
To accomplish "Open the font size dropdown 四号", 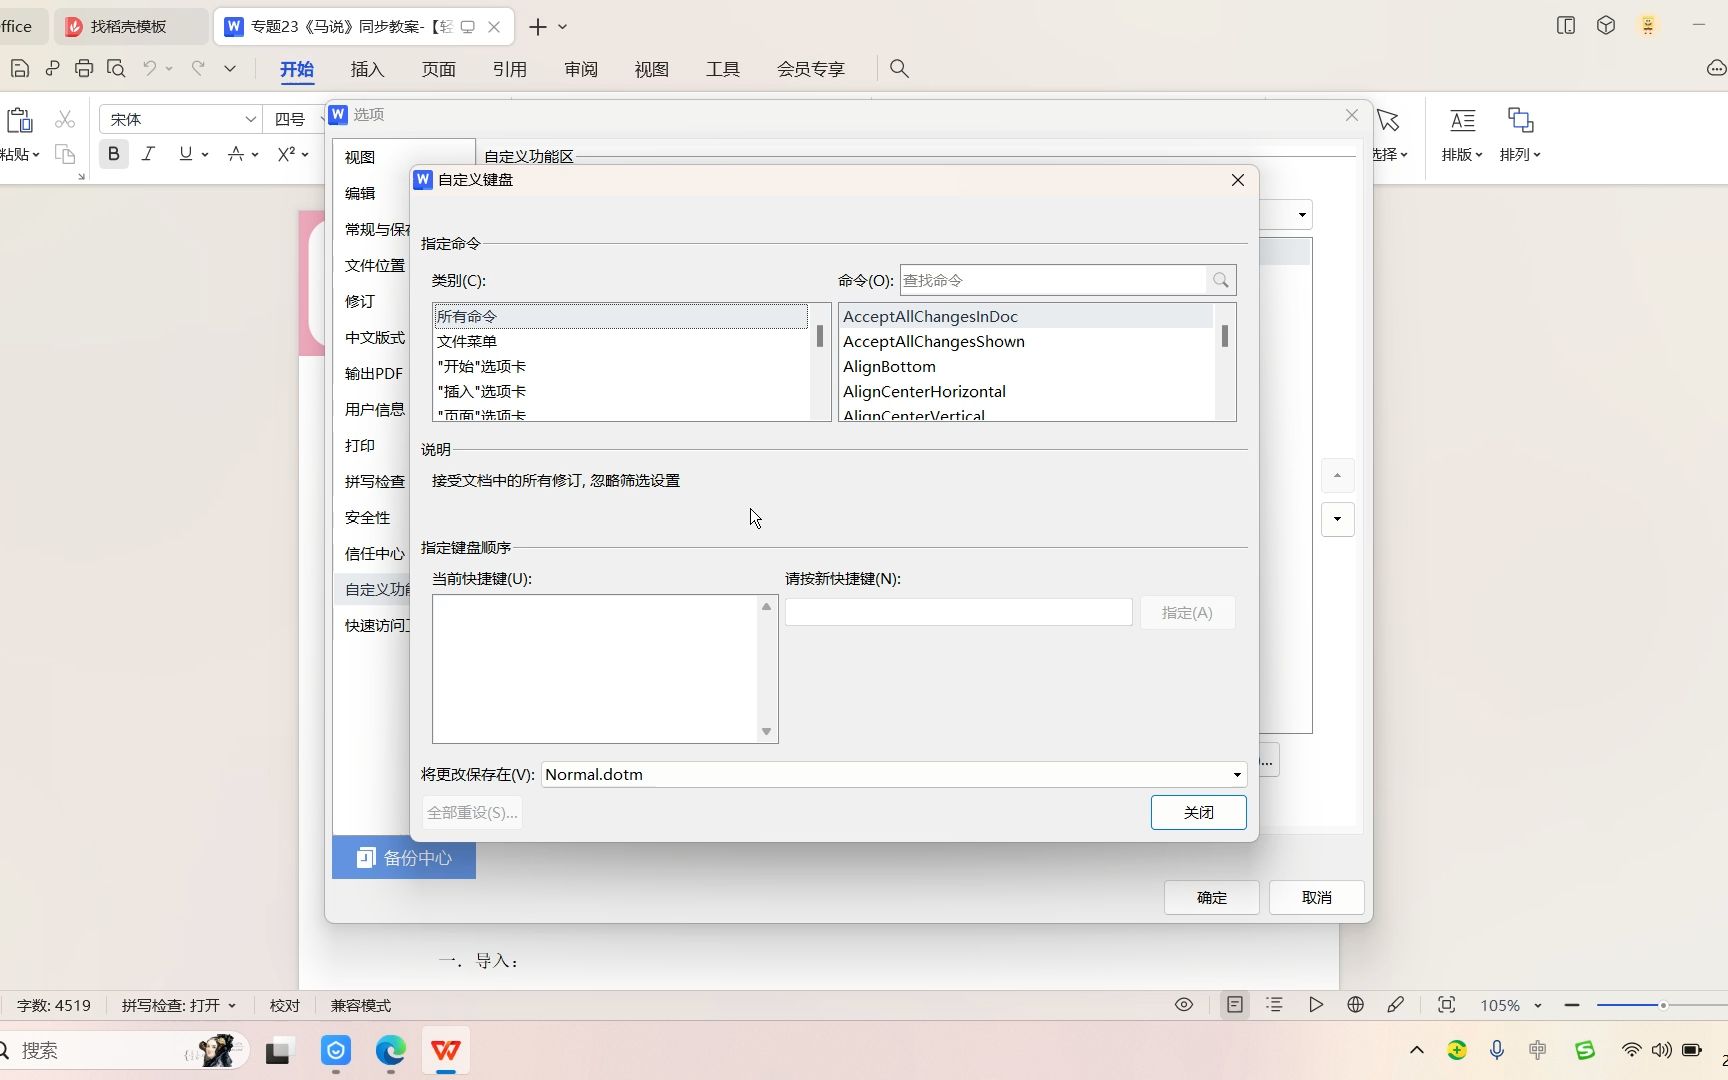I will [x=323, y=119].
